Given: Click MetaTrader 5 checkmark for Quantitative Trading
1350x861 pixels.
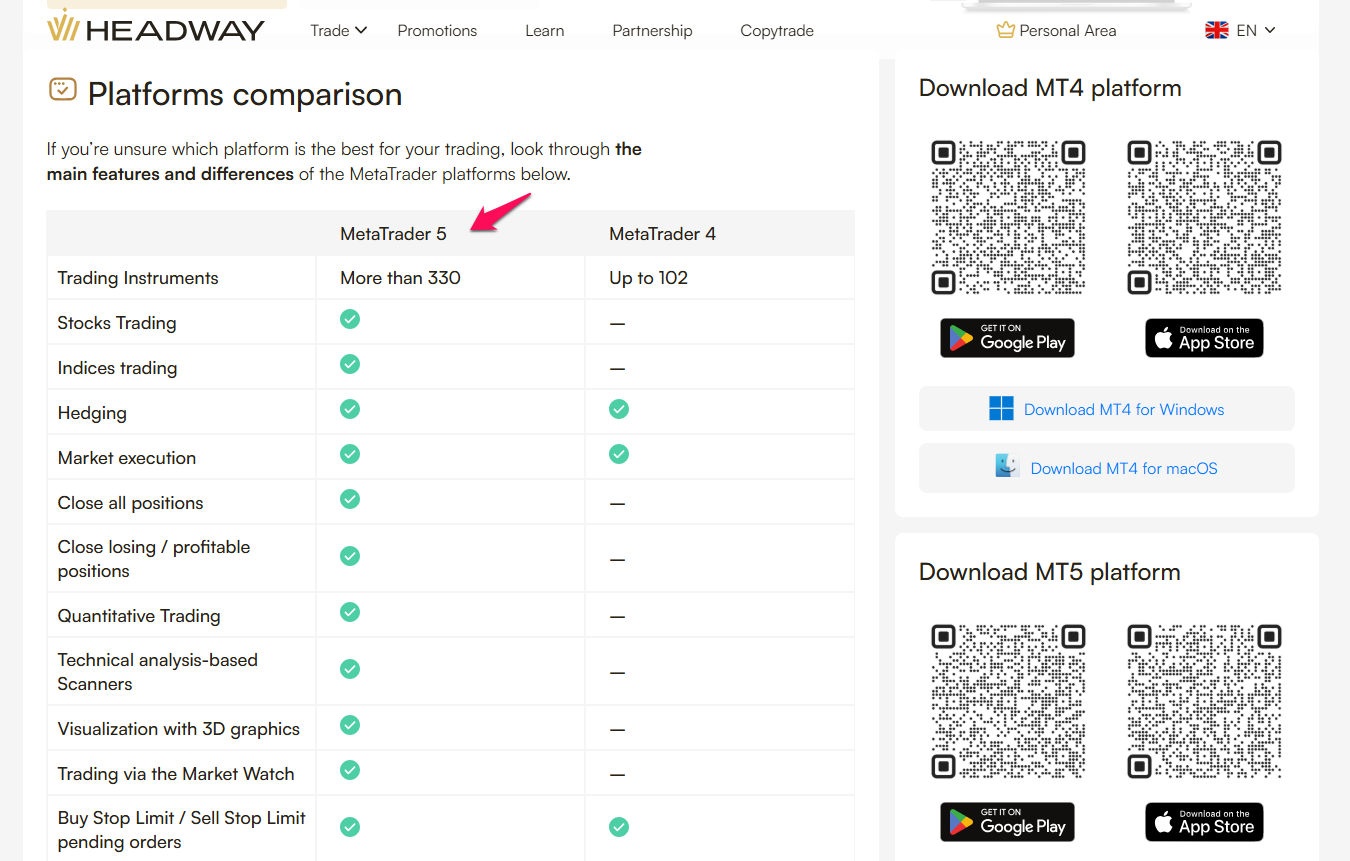Looking at the screenshot, I should point(350,612).
